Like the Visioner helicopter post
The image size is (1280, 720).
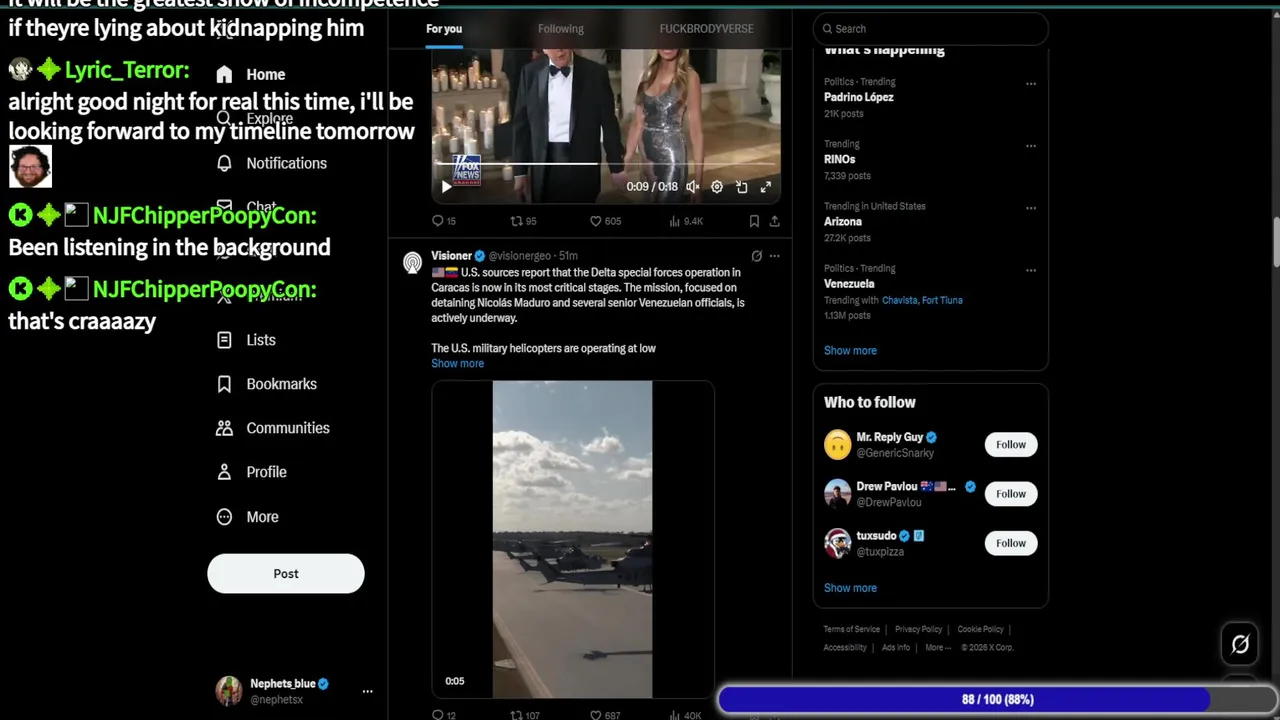[x=605, y=715]
